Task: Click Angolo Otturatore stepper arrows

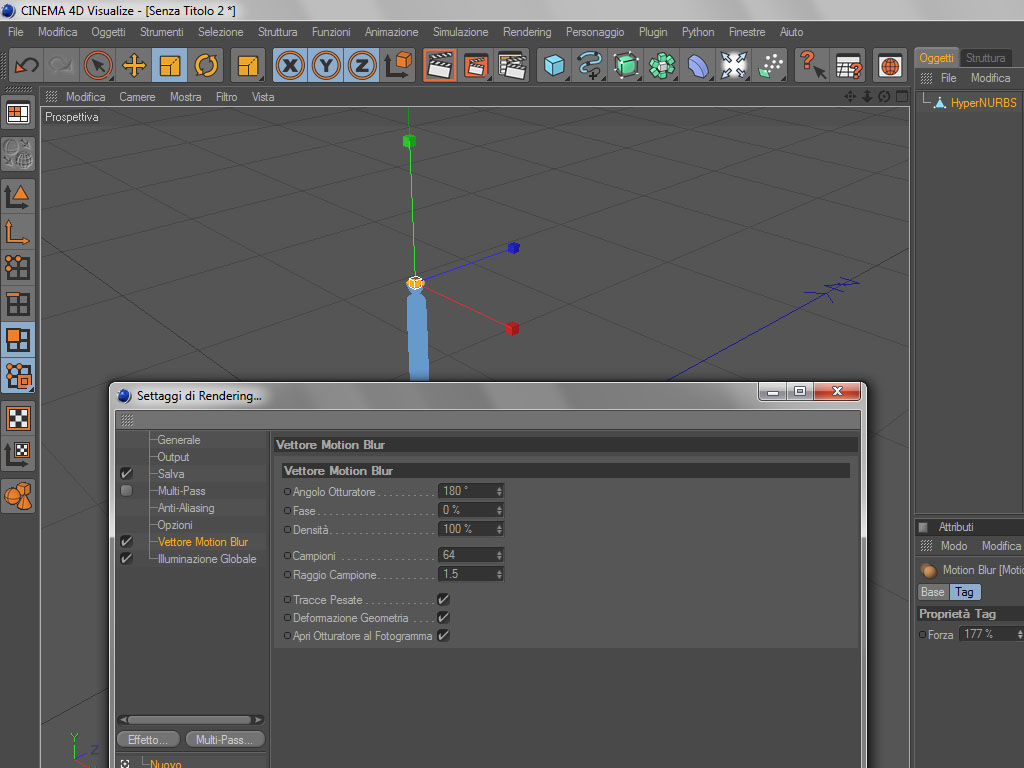Action: (499, 491)
